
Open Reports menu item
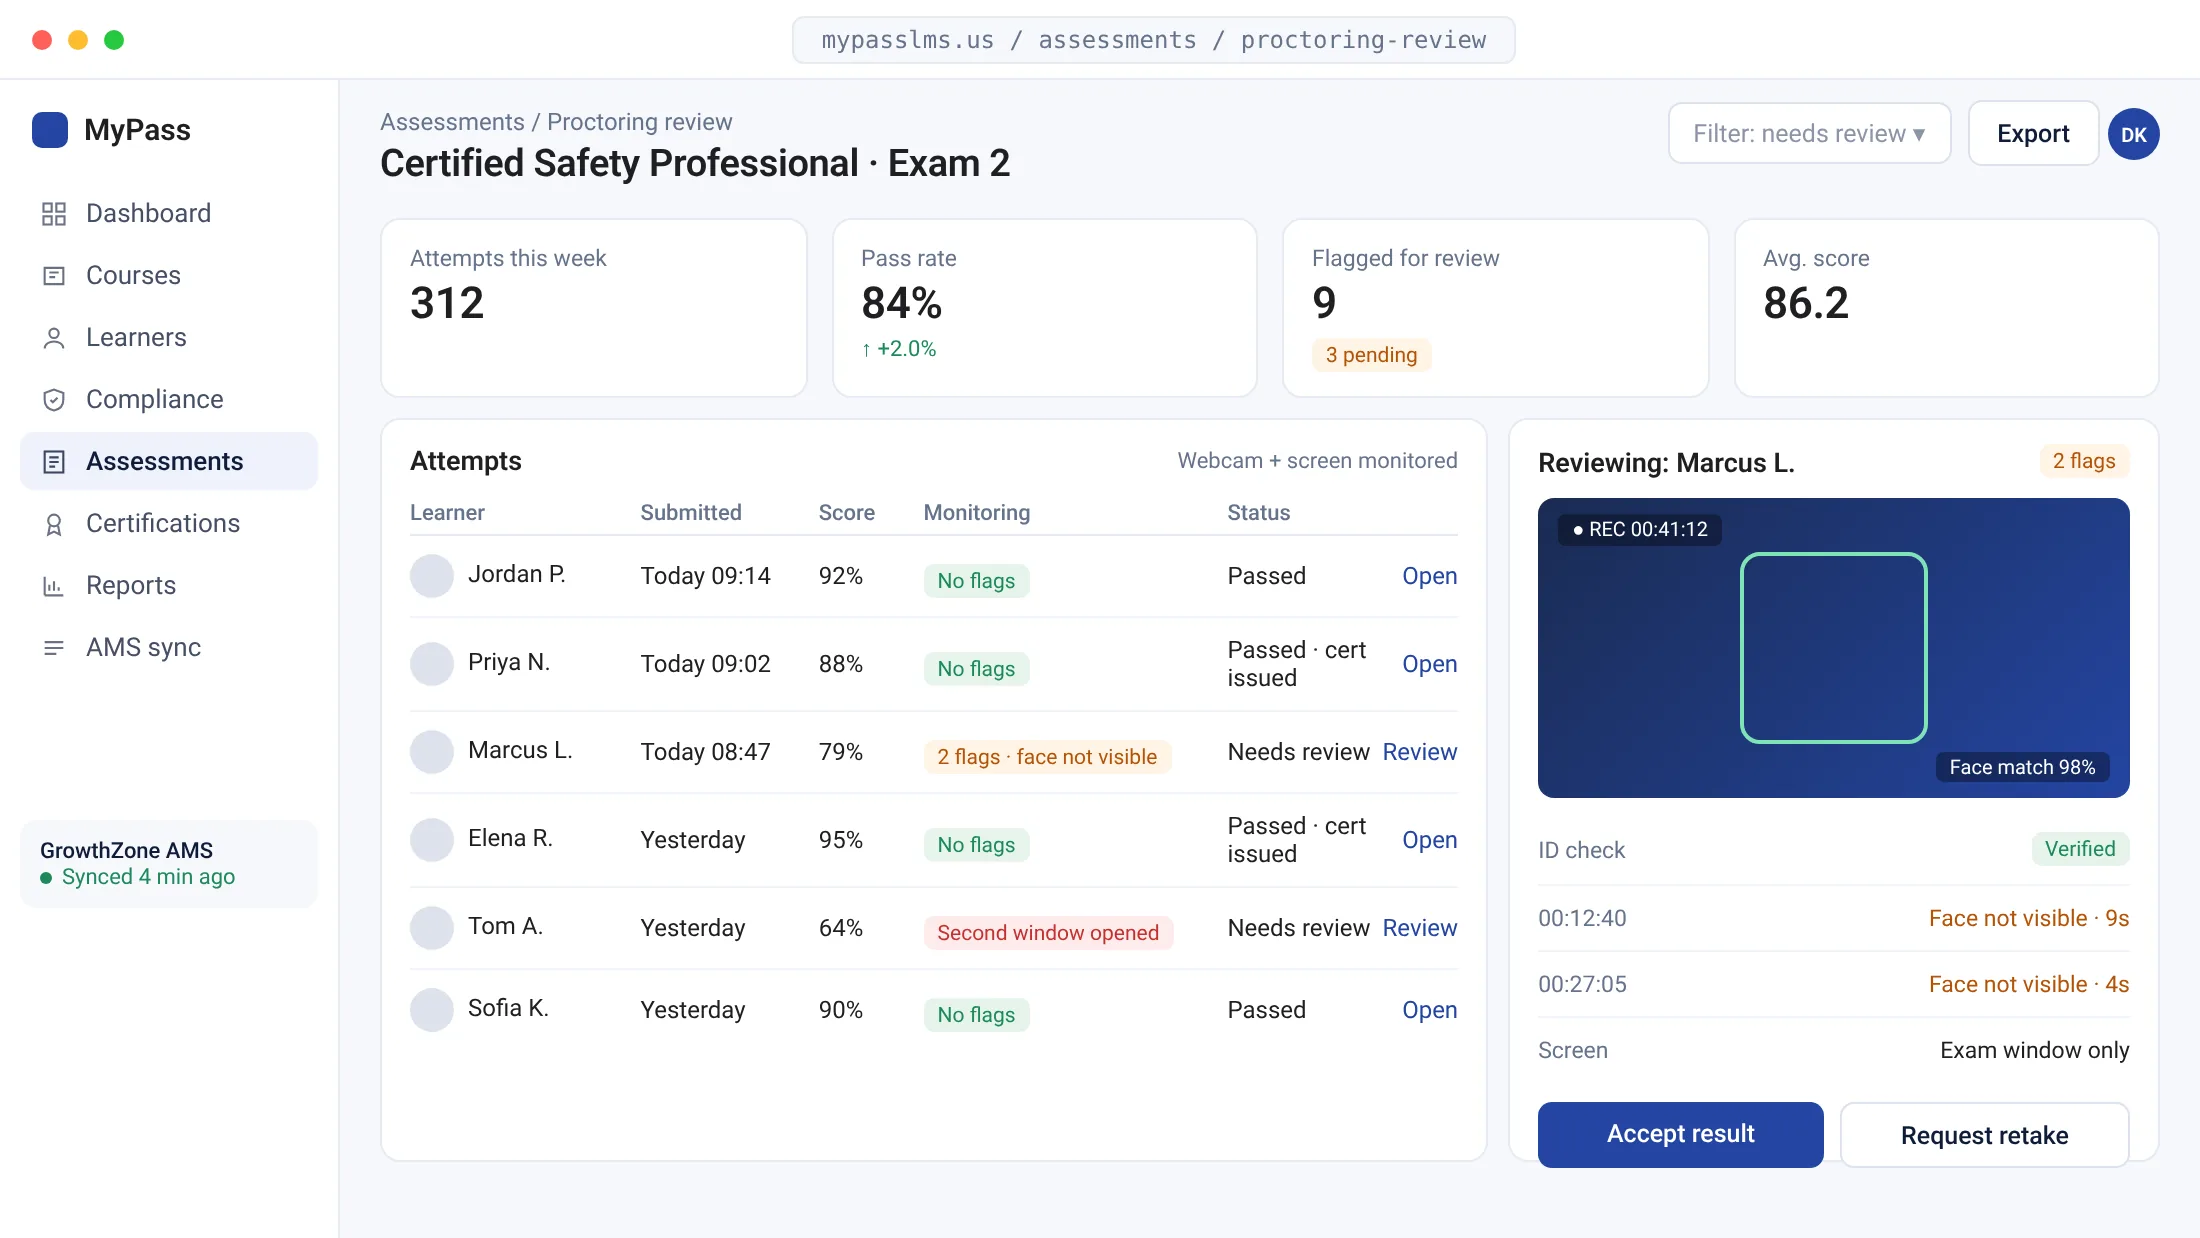tap(169, 585)
